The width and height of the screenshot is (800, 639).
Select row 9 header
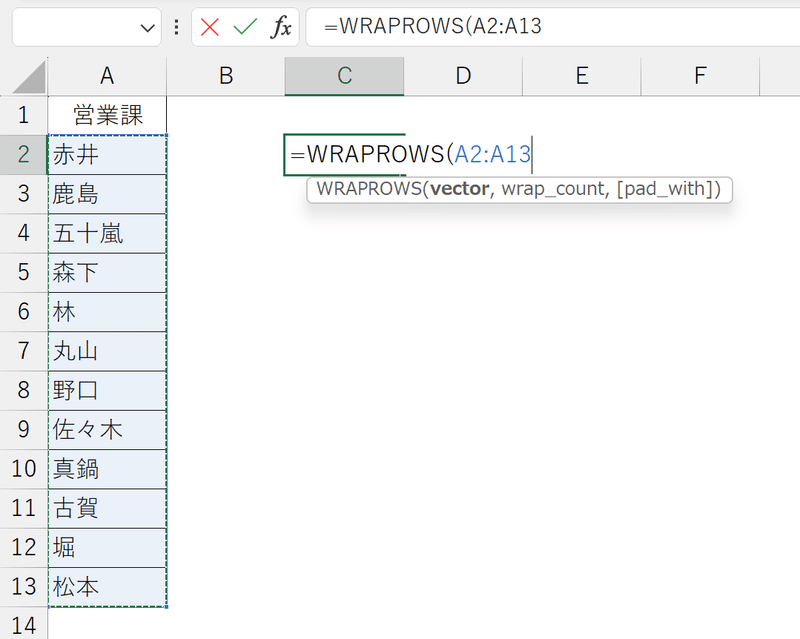click(23, 430)
